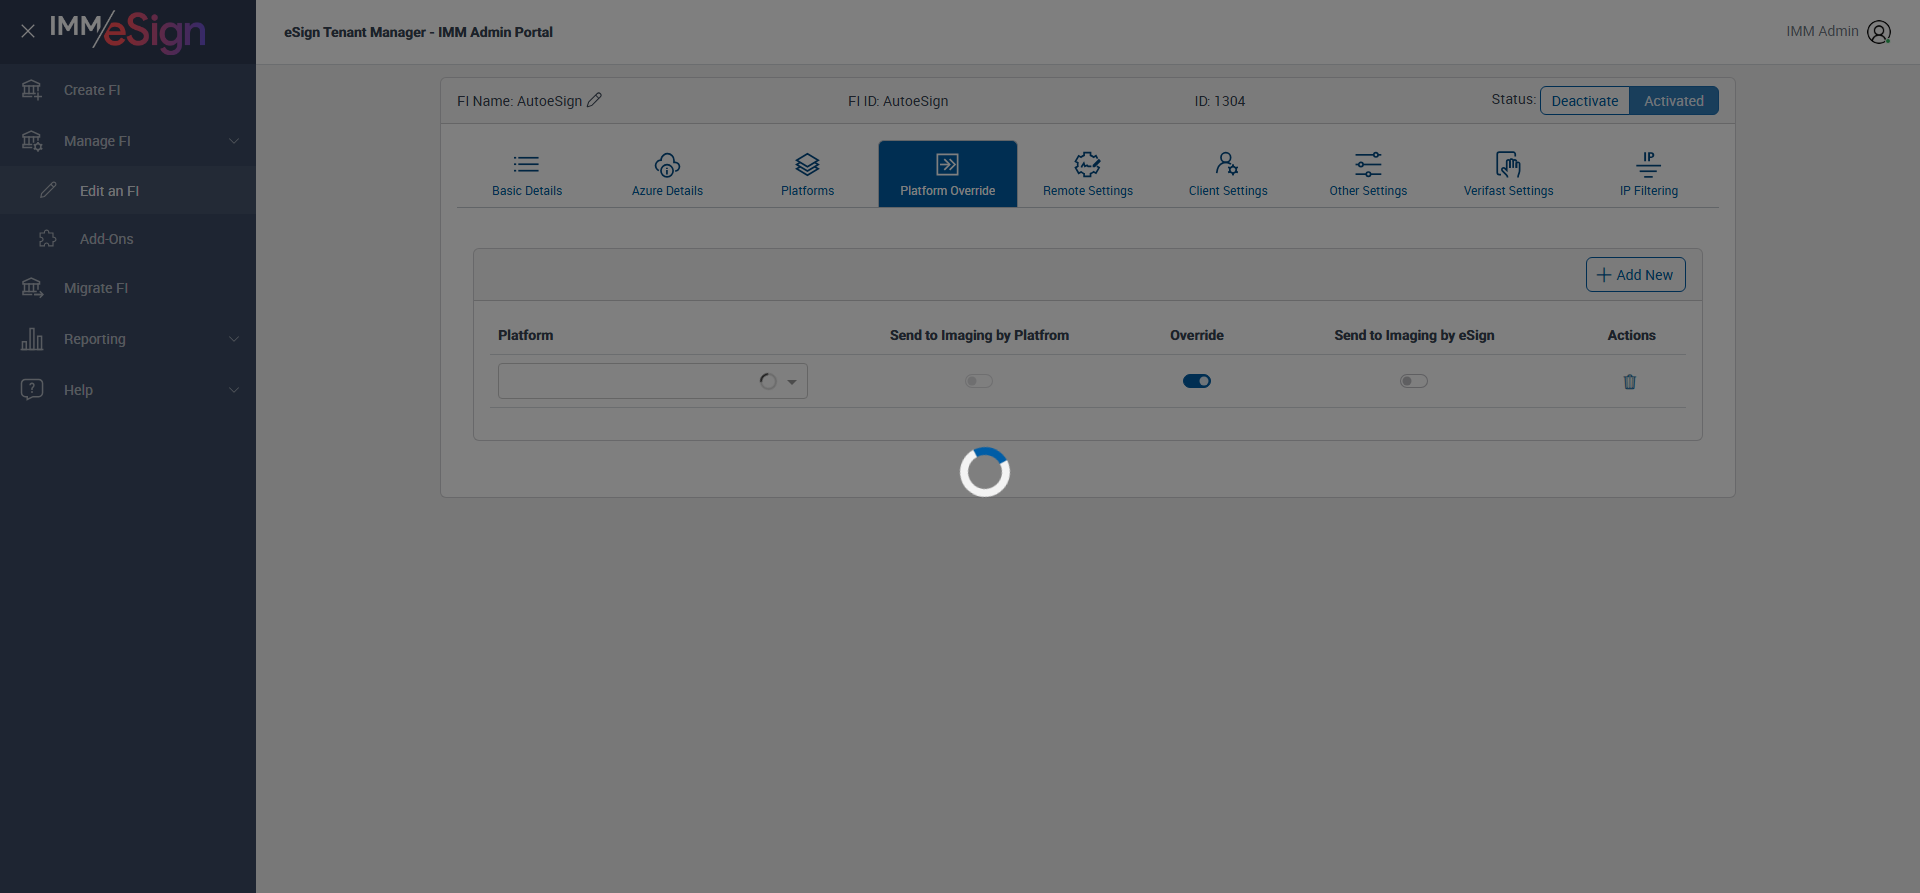Click the Manage FI bank-gear icon
Screen dimensions: 1920x893
[x=32, y=141]
